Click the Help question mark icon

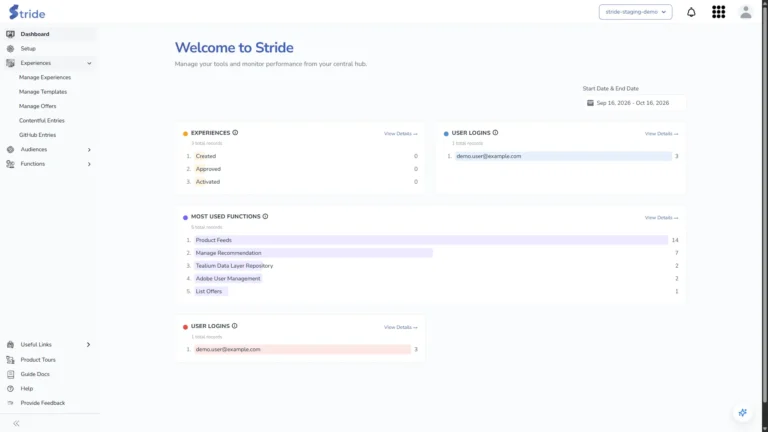coord(10,389)
